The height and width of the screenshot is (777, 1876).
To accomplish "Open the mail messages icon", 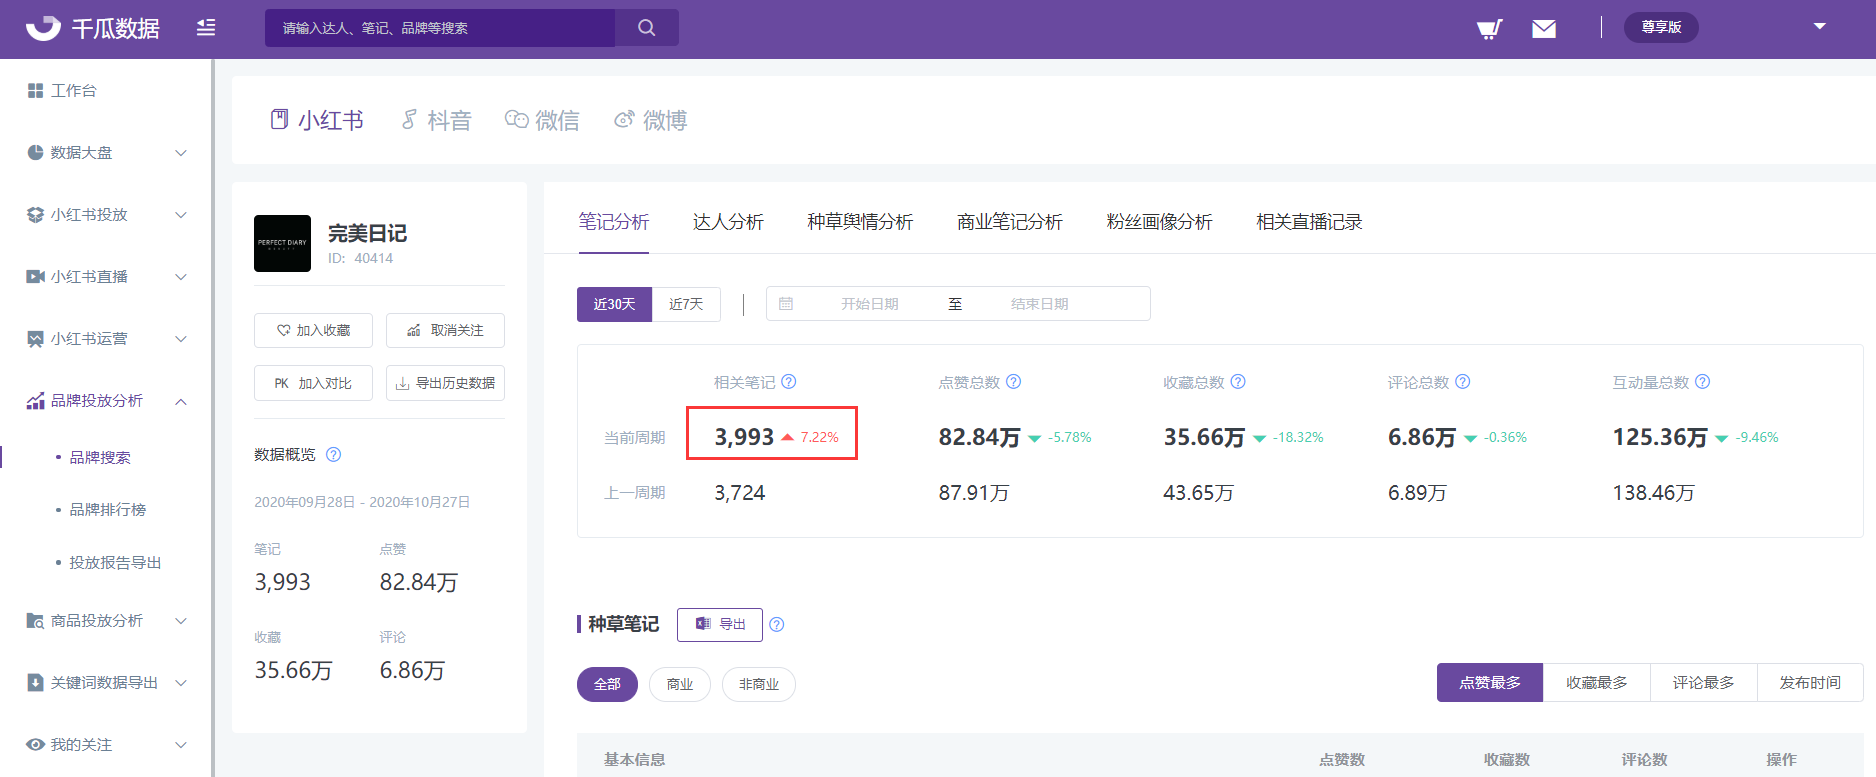I will click(1544, 28).
